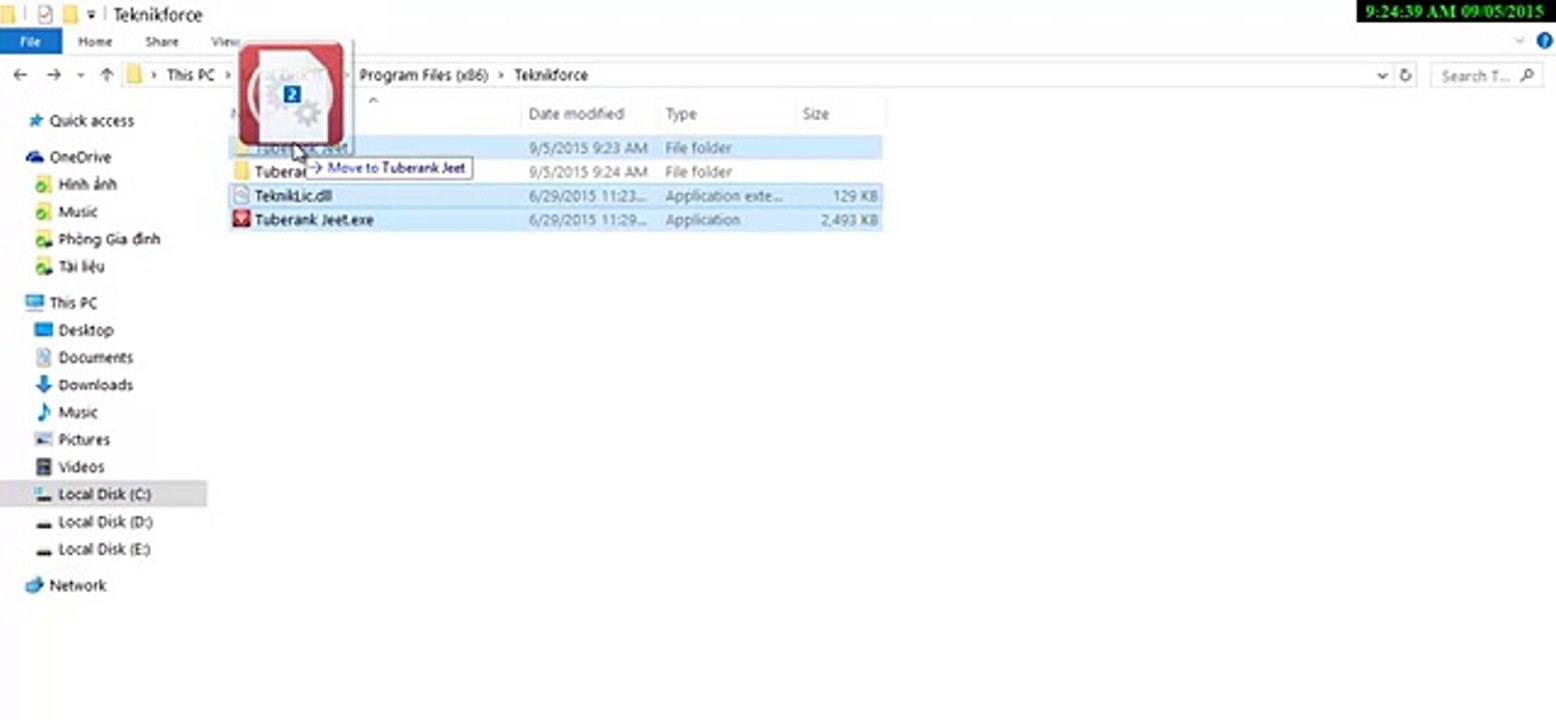The image size is (1556, 720).
Task: Click the OneDrive cloud icon
Action: [x=35, y=157]
